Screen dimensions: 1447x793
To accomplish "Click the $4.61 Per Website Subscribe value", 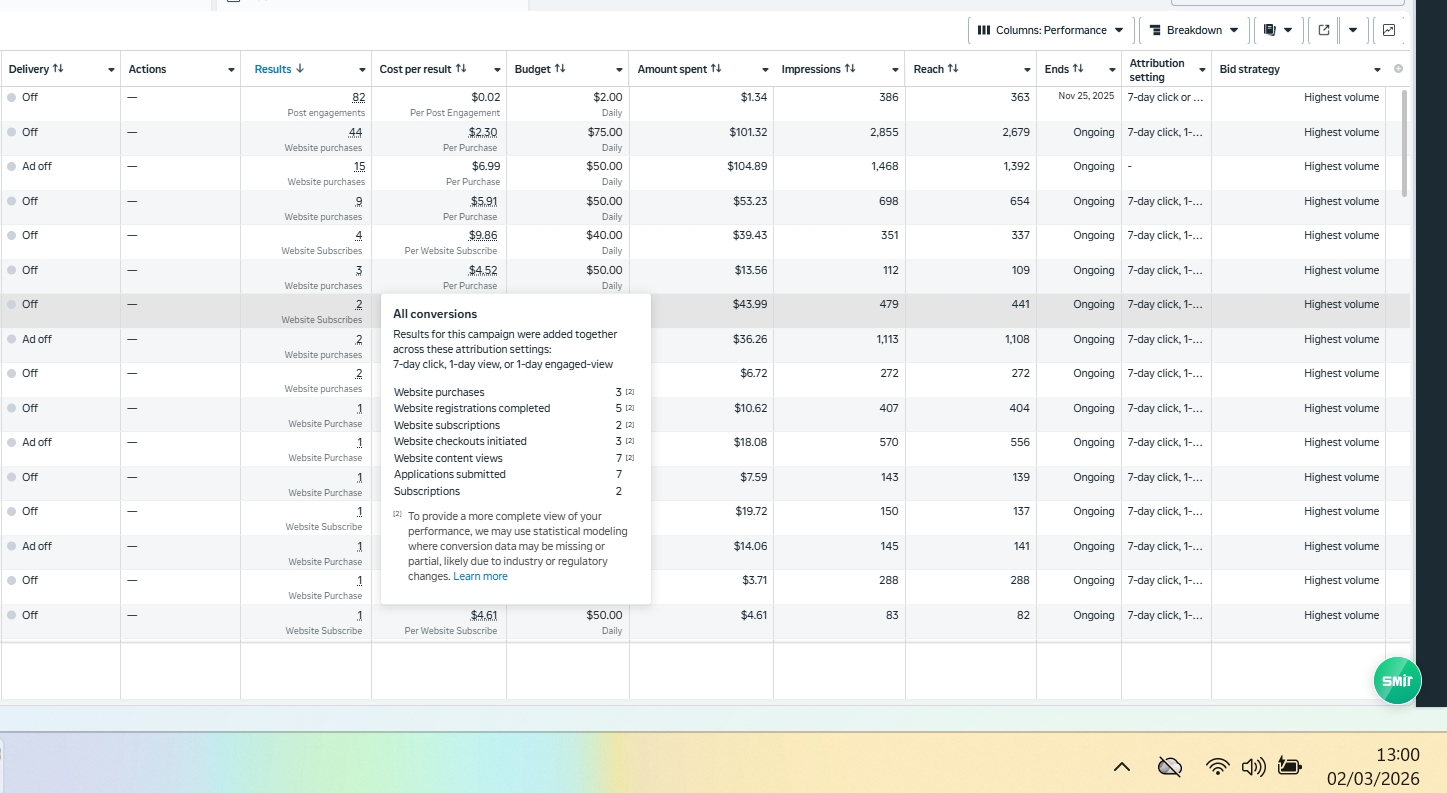I will [x=484, y=615].
